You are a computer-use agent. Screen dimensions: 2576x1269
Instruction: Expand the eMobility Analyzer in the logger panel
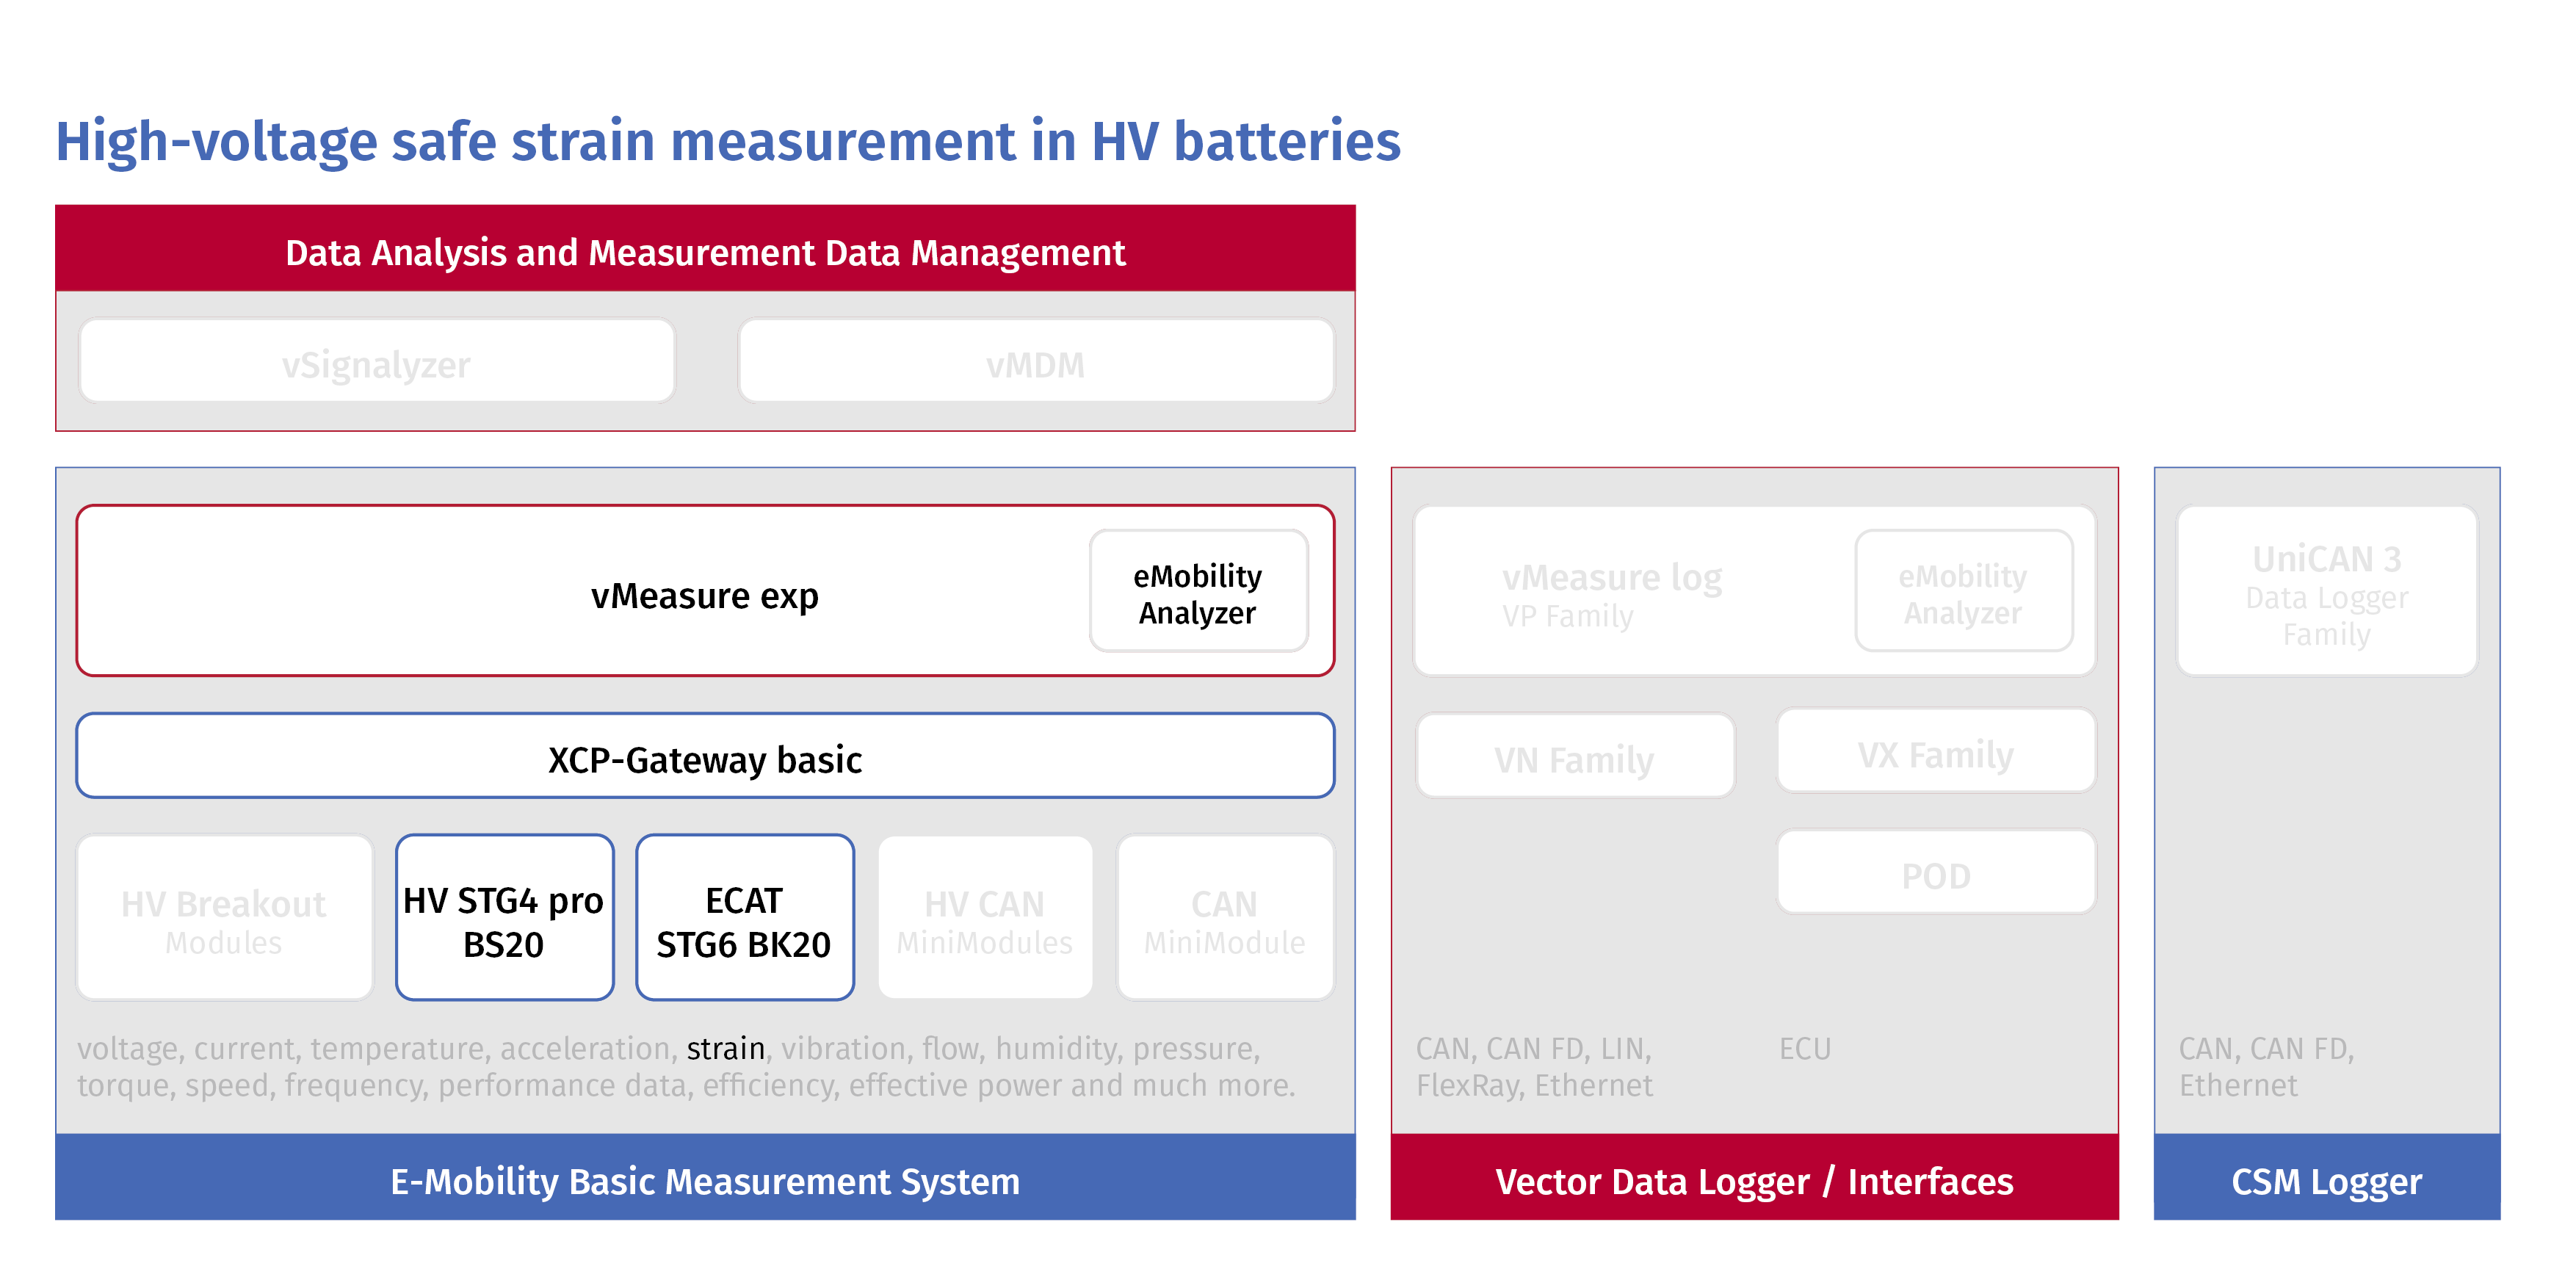1964,590
